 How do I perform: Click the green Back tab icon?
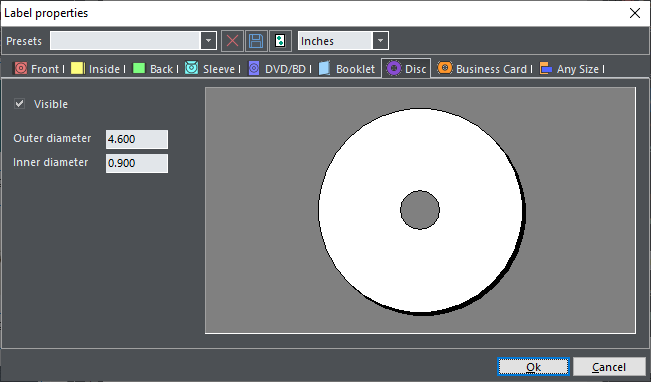139,68
